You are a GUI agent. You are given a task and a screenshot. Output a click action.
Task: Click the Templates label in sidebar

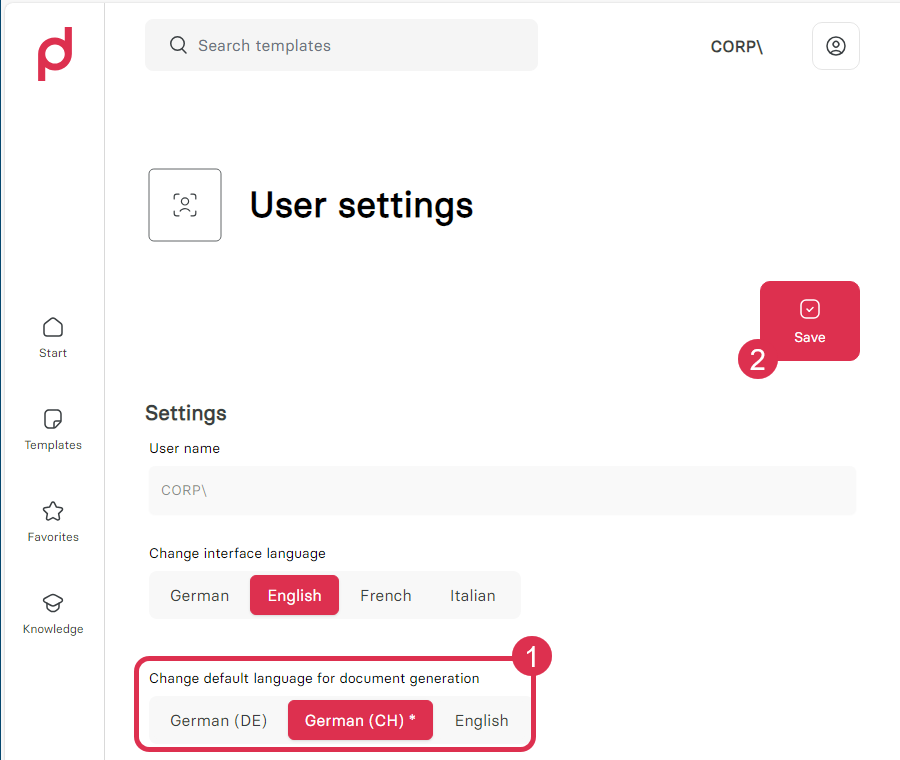click(53, 445)
